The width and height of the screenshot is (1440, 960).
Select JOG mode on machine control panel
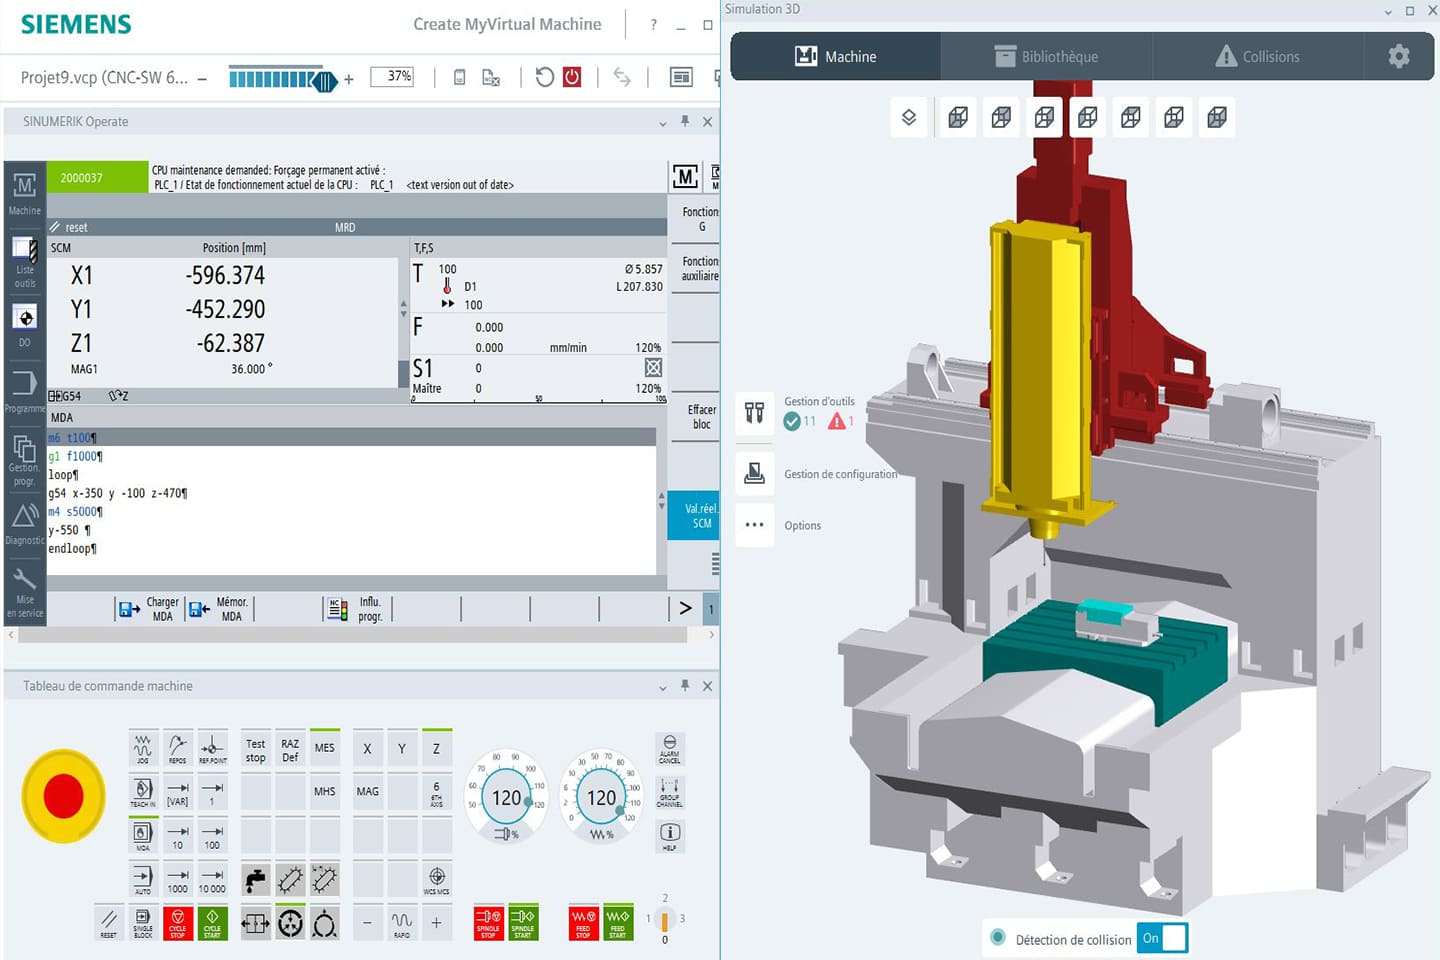(x=143, y=749)
